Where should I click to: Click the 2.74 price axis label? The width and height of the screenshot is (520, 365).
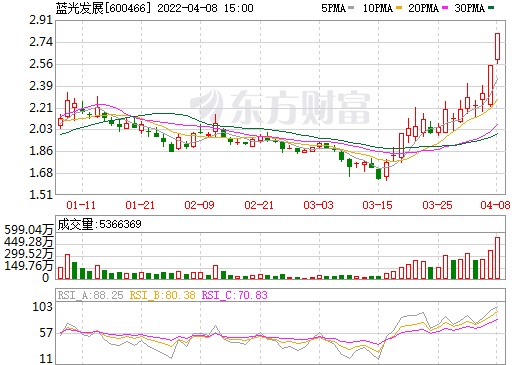[41, 42]
